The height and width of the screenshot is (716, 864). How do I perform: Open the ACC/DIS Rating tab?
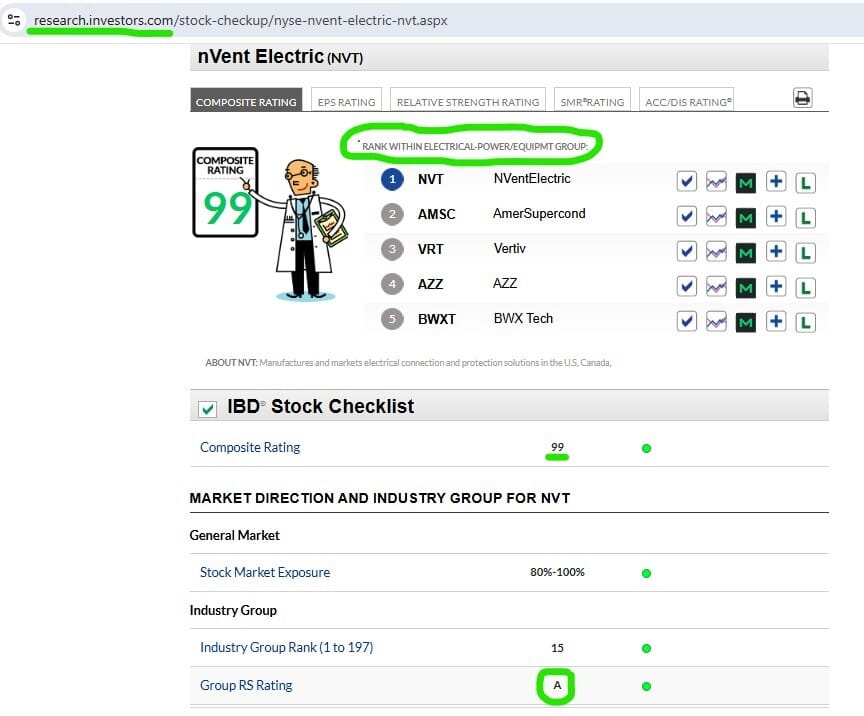pos(688,101)
